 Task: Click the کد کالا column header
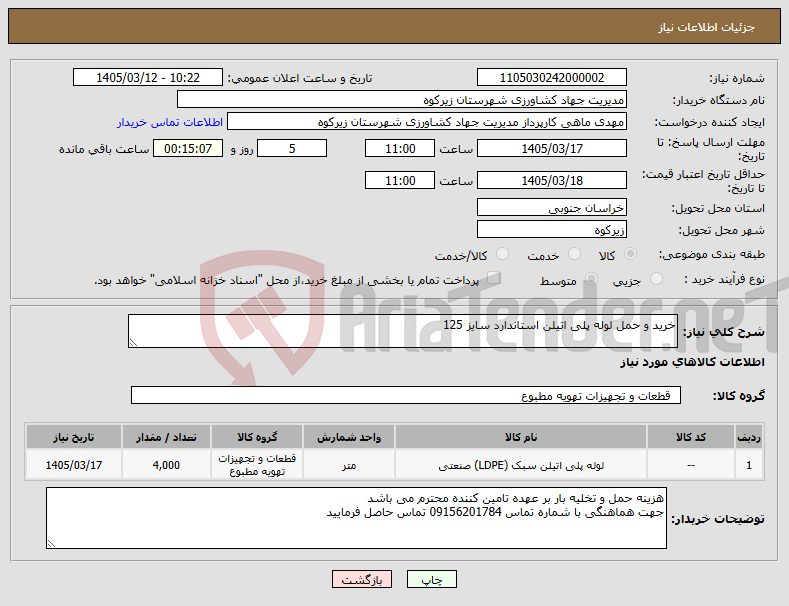click(x=690, y=437)
